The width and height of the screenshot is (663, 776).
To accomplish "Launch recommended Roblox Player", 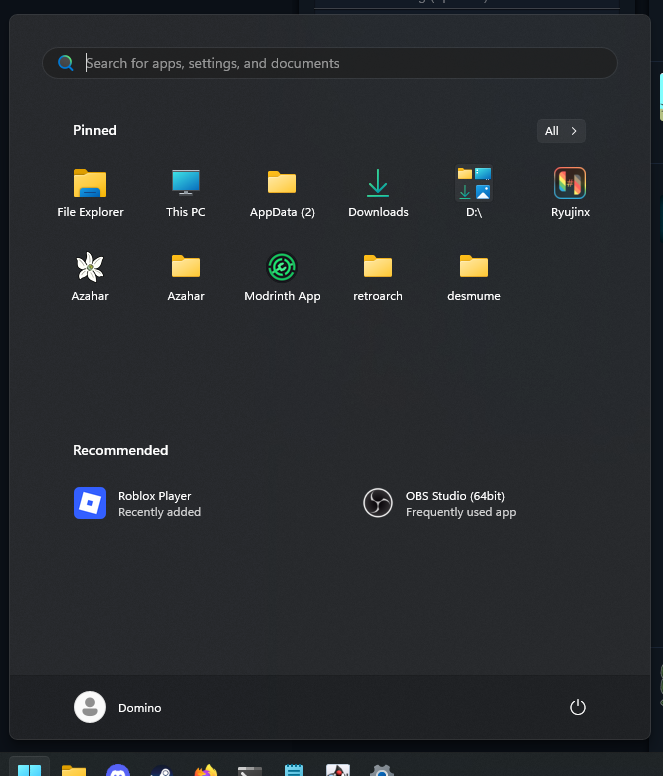I will coord(138,503).
